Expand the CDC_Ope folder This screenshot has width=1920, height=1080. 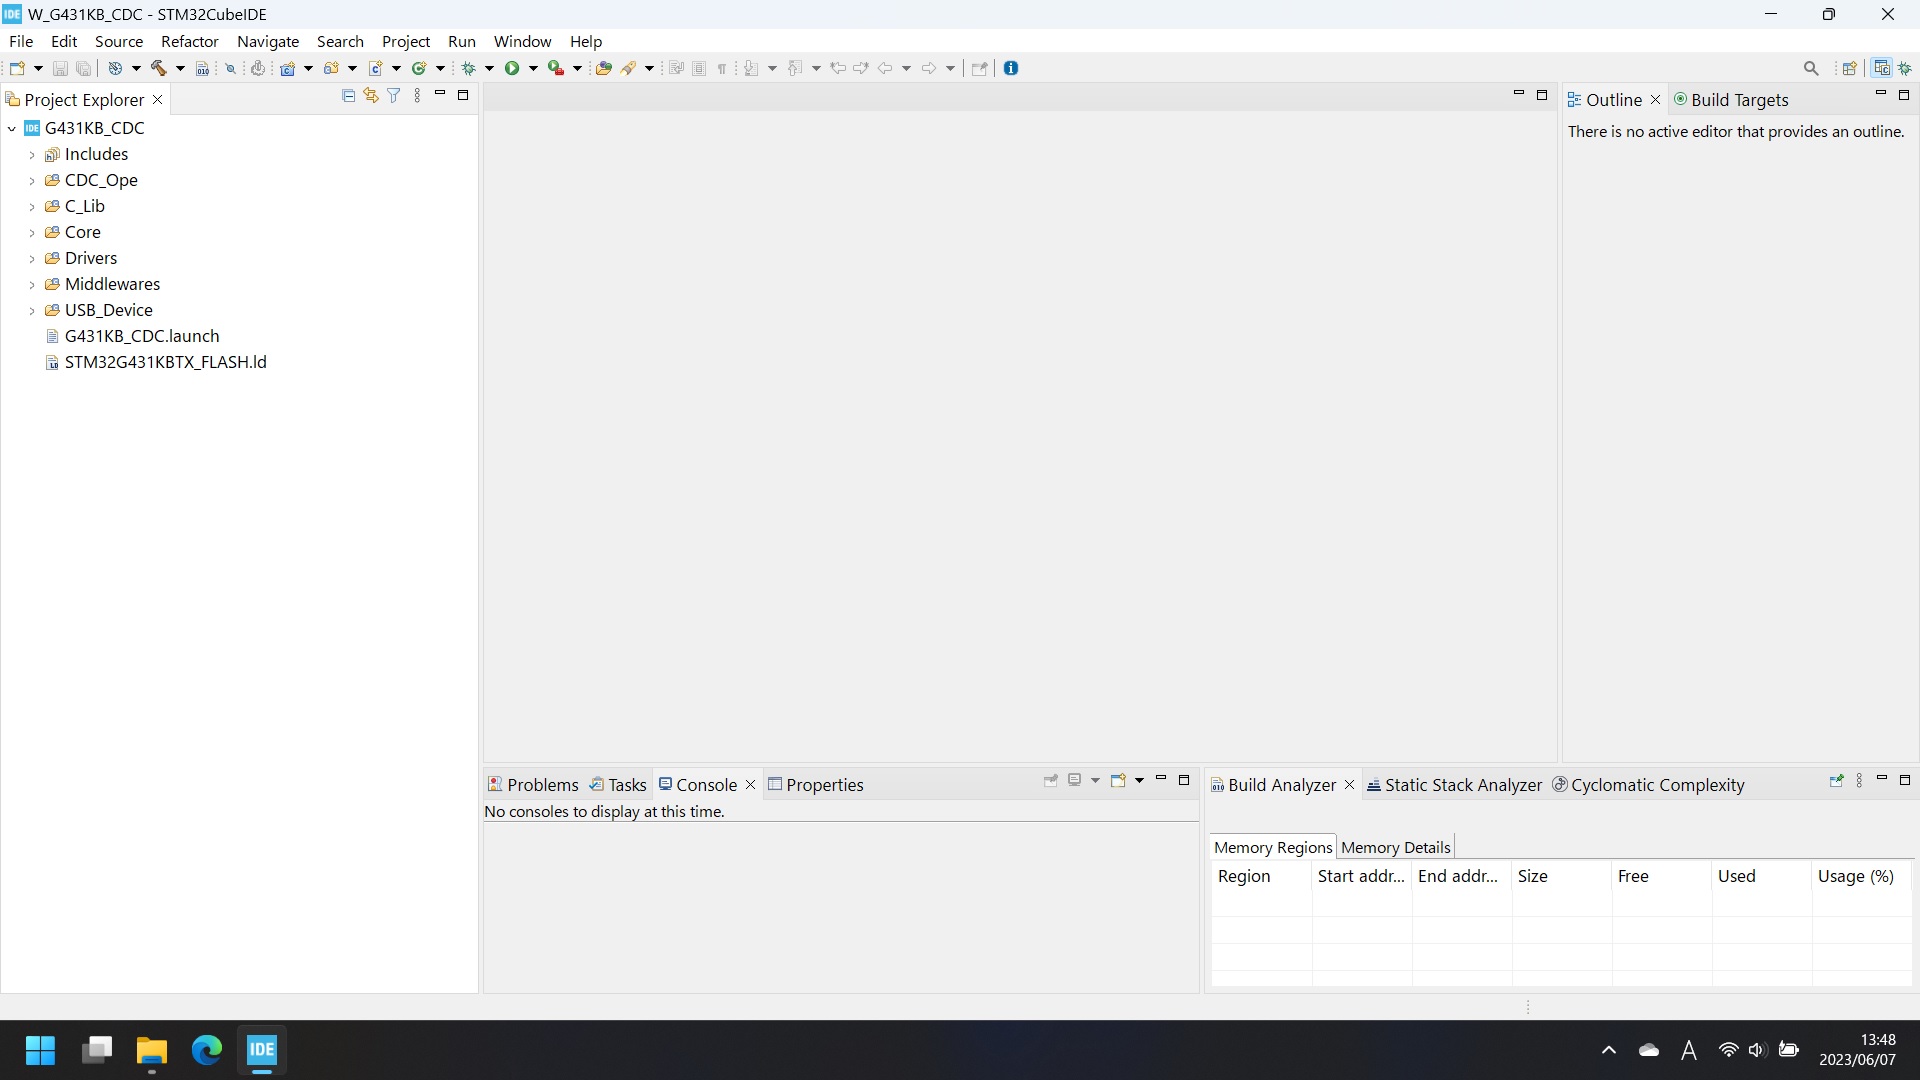tap(32, 181)
